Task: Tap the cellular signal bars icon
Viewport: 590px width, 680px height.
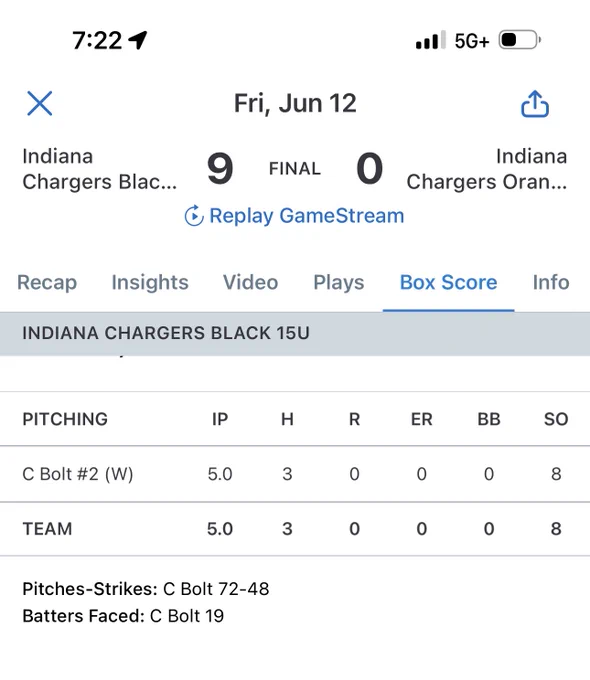Action: pos(430,40)
